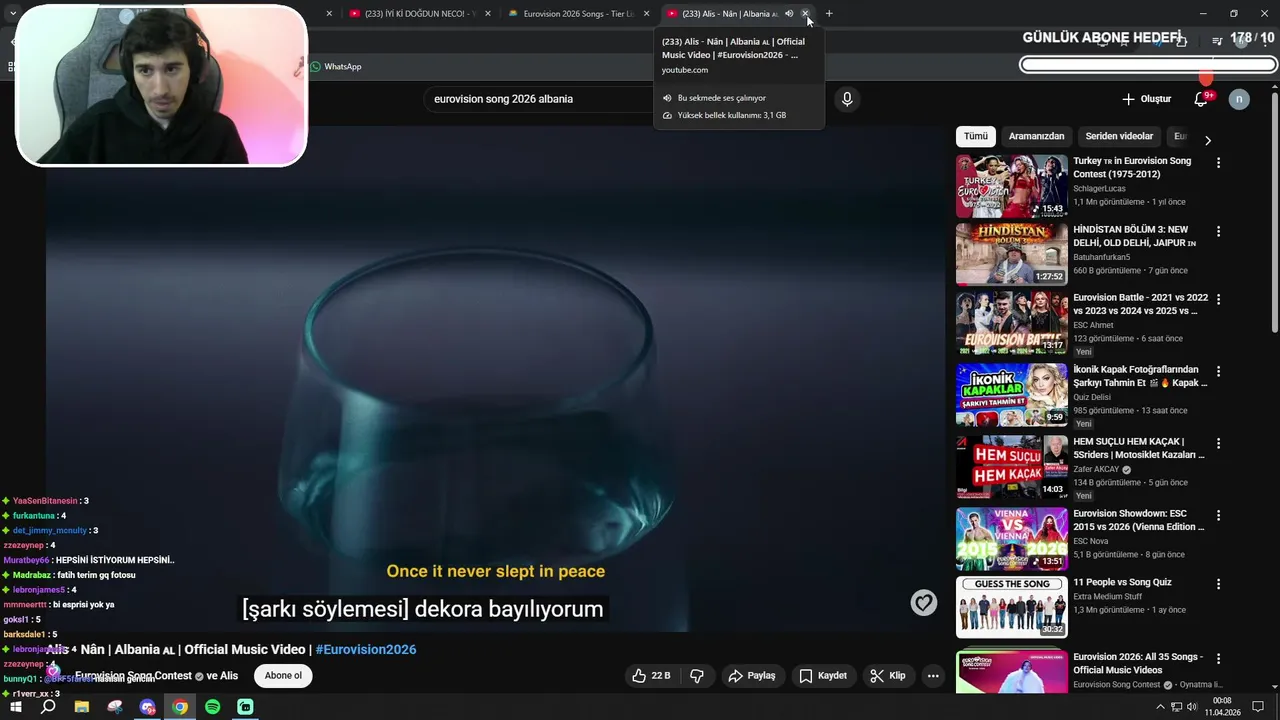Open a new browser tab with plus
1280x720 pixels.
(x=829, y=14)
